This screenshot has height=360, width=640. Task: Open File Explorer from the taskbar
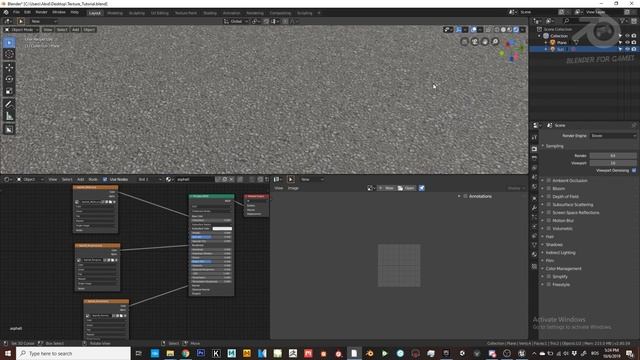click(x=170, y=353)
